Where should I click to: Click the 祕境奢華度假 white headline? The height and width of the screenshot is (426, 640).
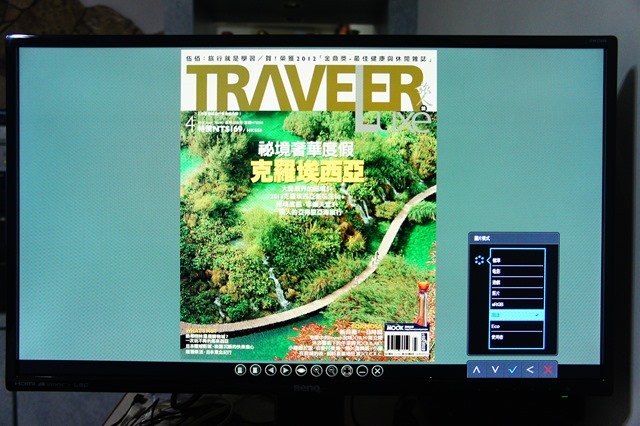(x=306, y=149)
